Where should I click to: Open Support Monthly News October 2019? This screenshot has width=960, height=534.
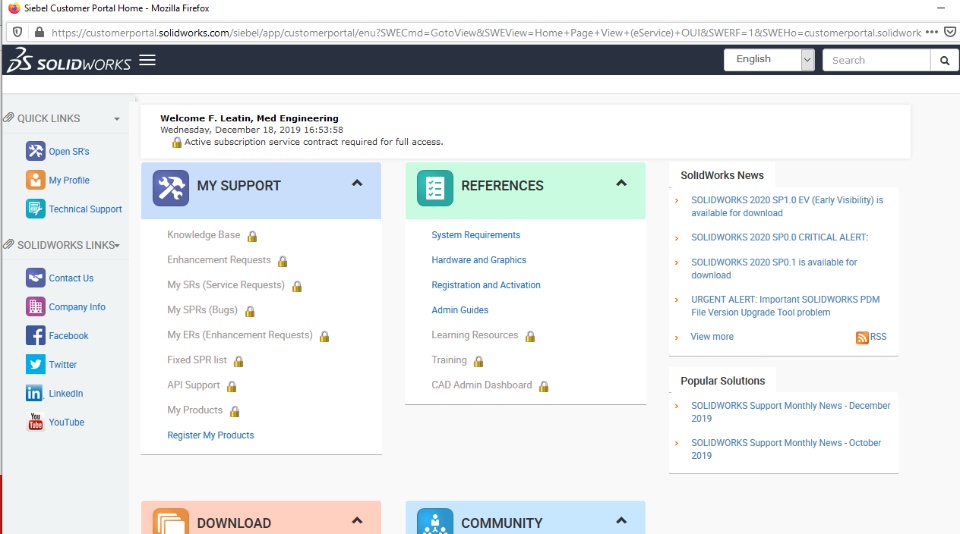786,449
